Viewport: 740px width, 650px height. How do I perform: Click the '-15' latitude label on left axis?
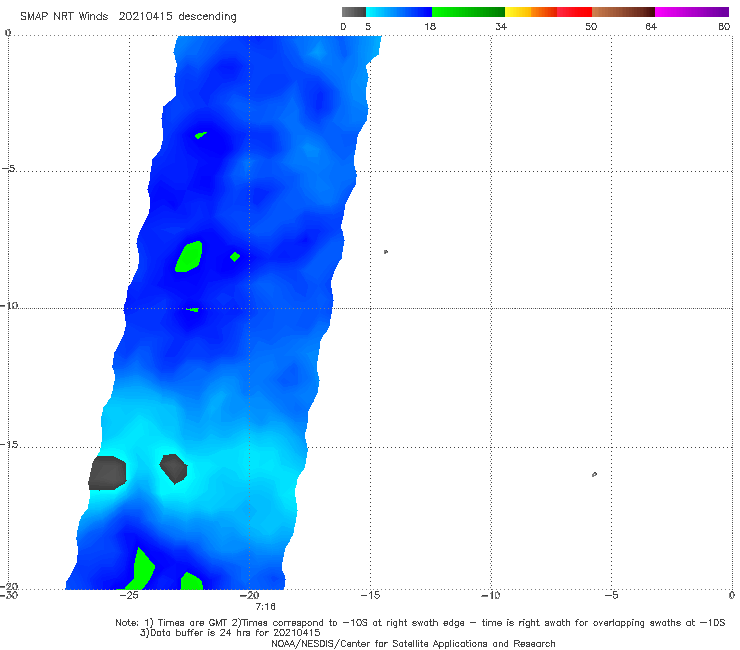(9, 444)
